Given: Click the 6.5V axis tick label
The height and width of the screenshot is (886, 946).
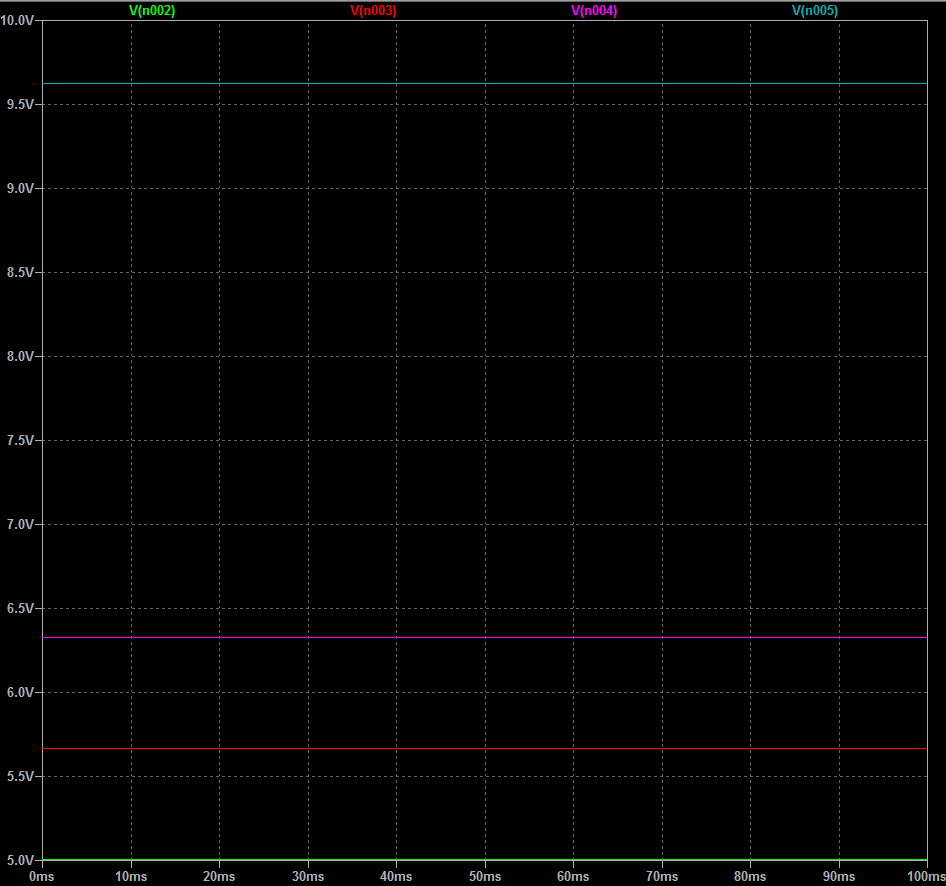Looking at the screenshot, I should pos(22,608).
